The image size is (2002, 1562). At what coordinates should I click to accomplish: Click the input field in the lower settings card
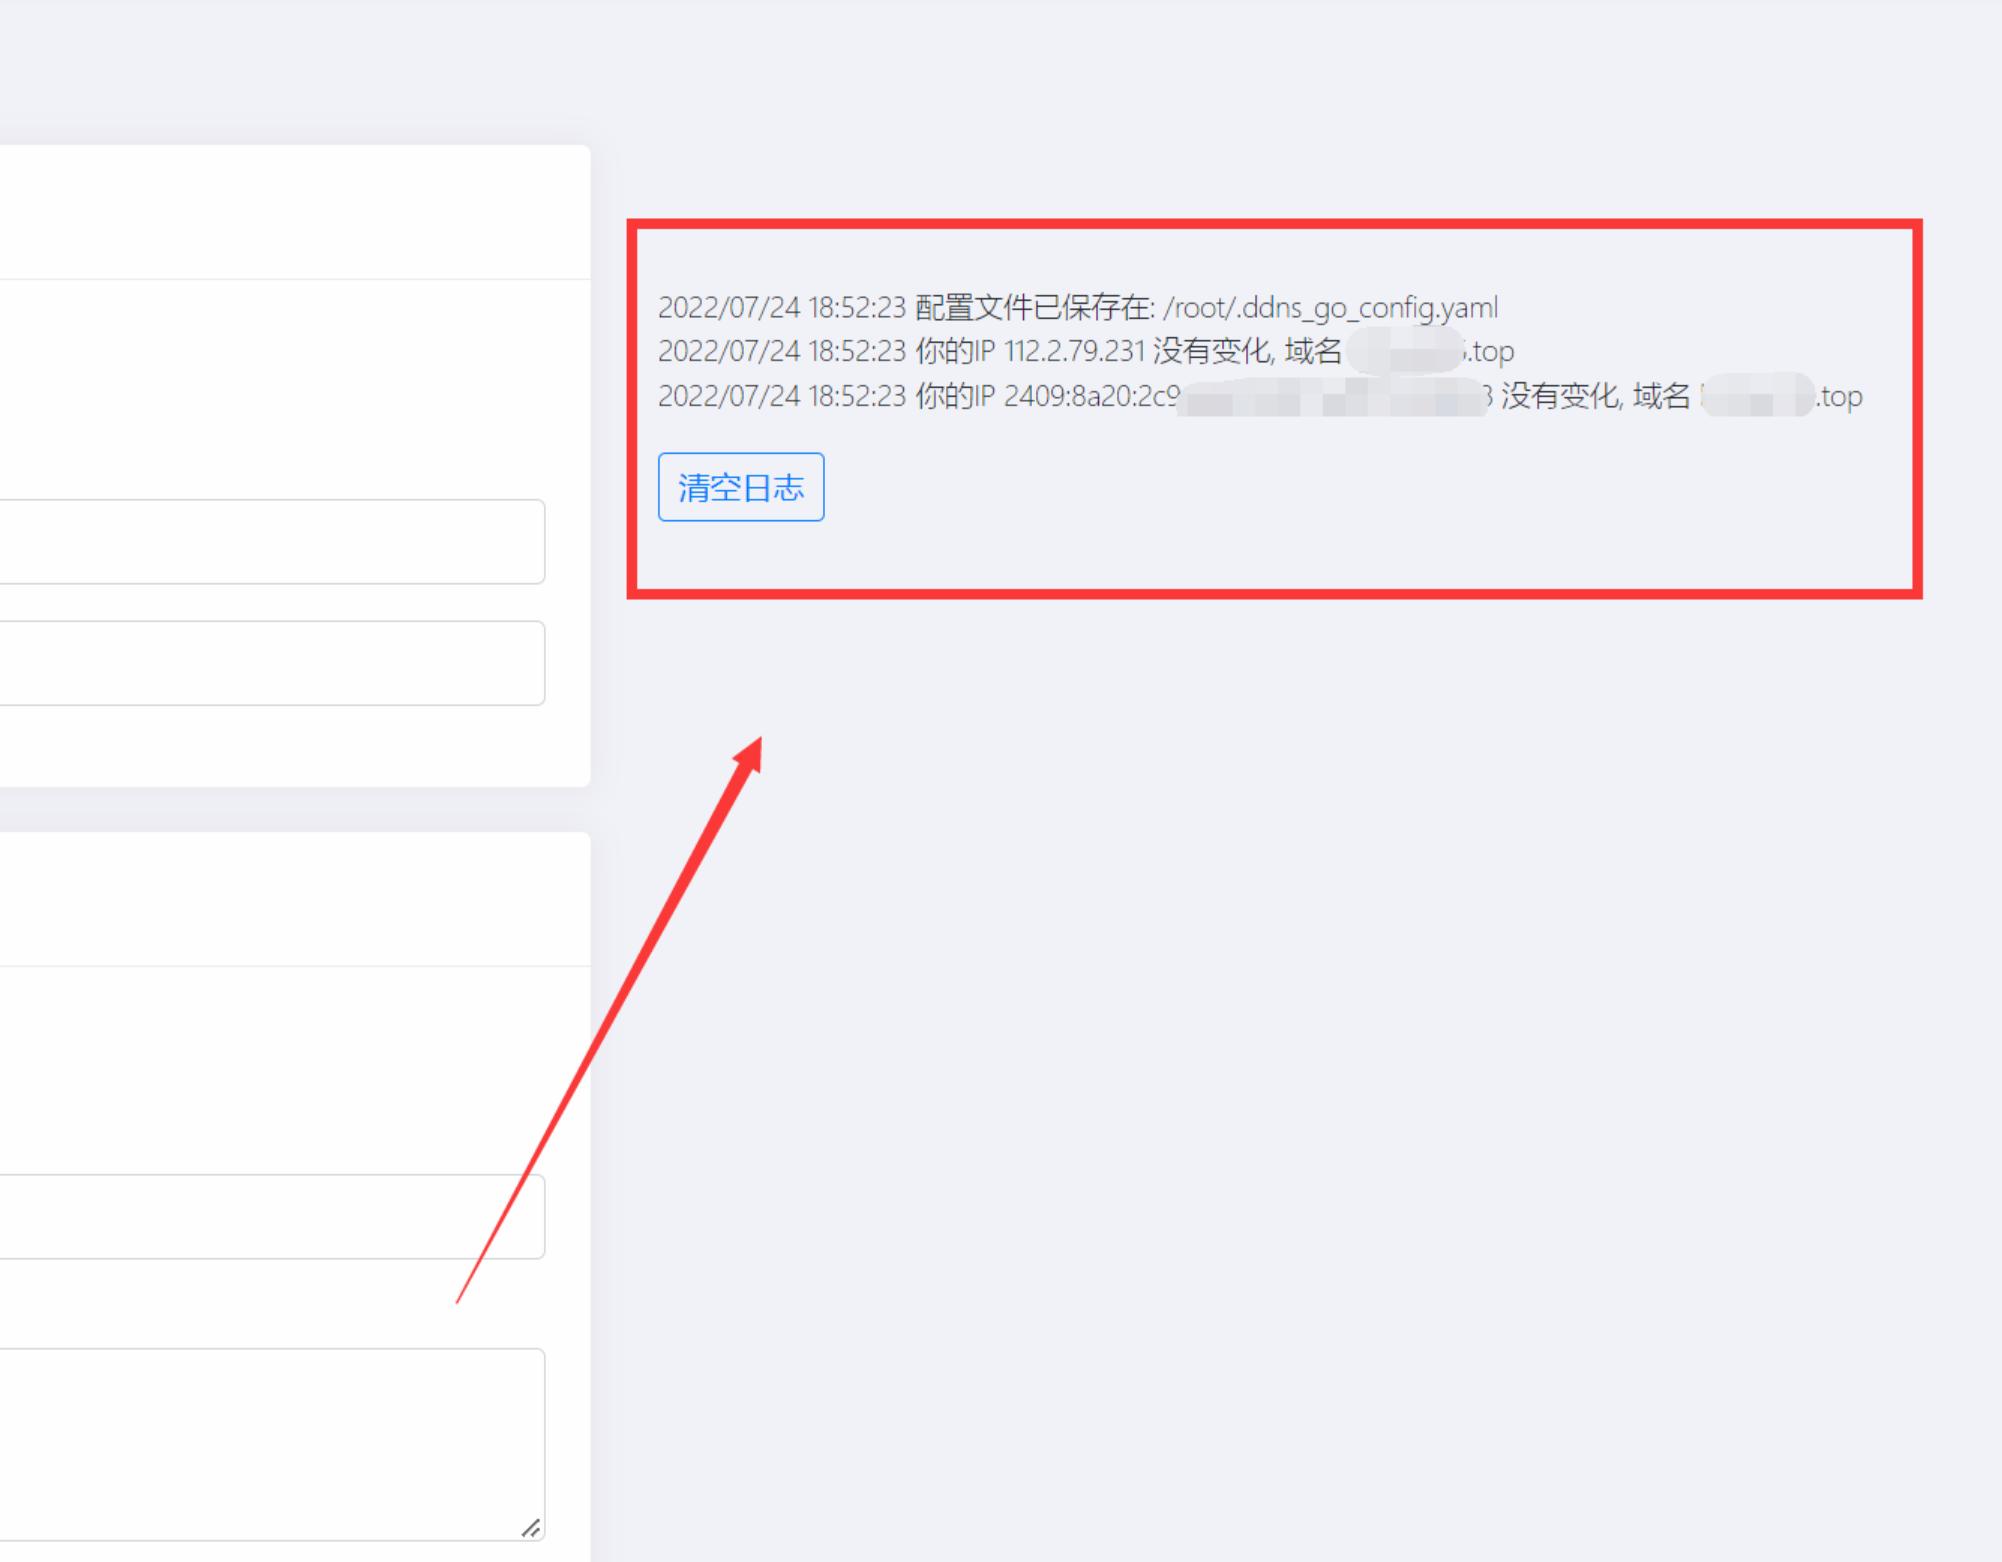270,1216
